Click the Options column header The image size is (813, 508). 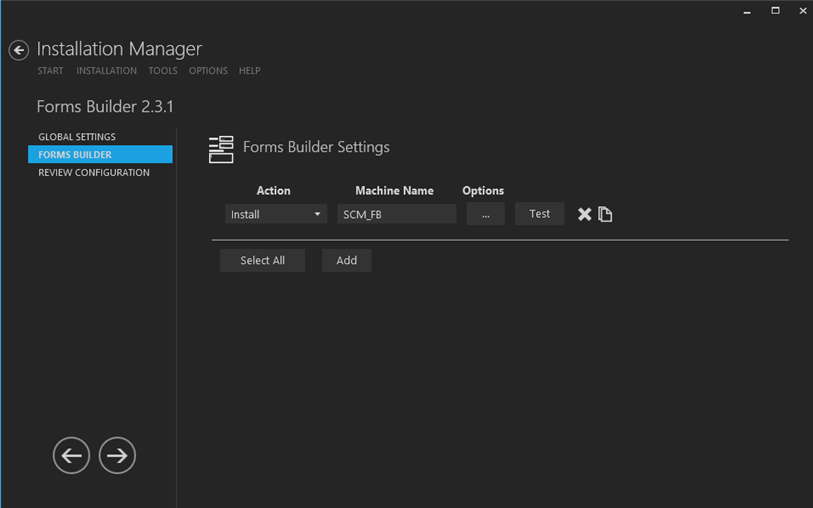[x=483, y=191]
